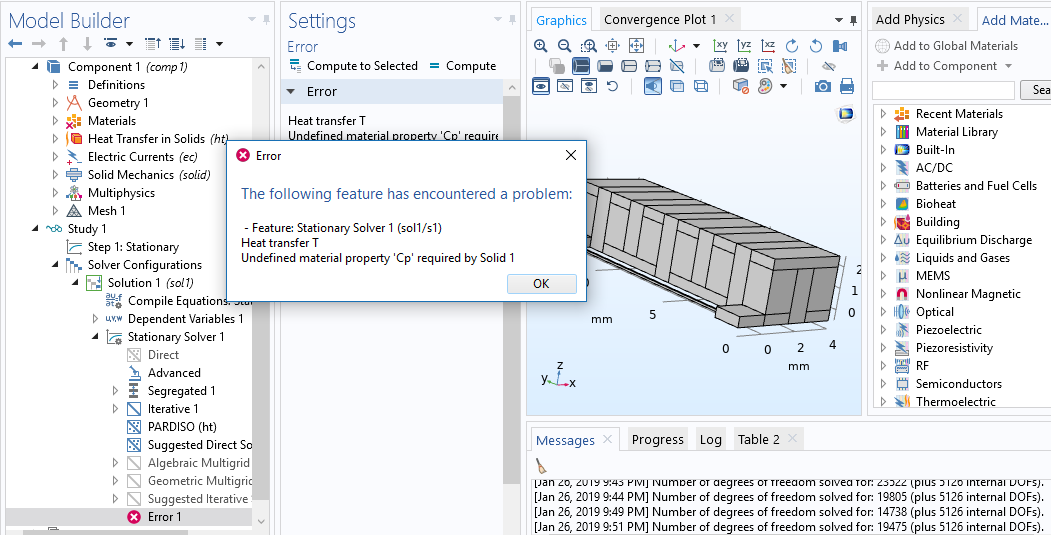This screenshot has width=1051, height=535.
Task: Switch to the Convergence Plot 1 tab
Action: (660, 20)
